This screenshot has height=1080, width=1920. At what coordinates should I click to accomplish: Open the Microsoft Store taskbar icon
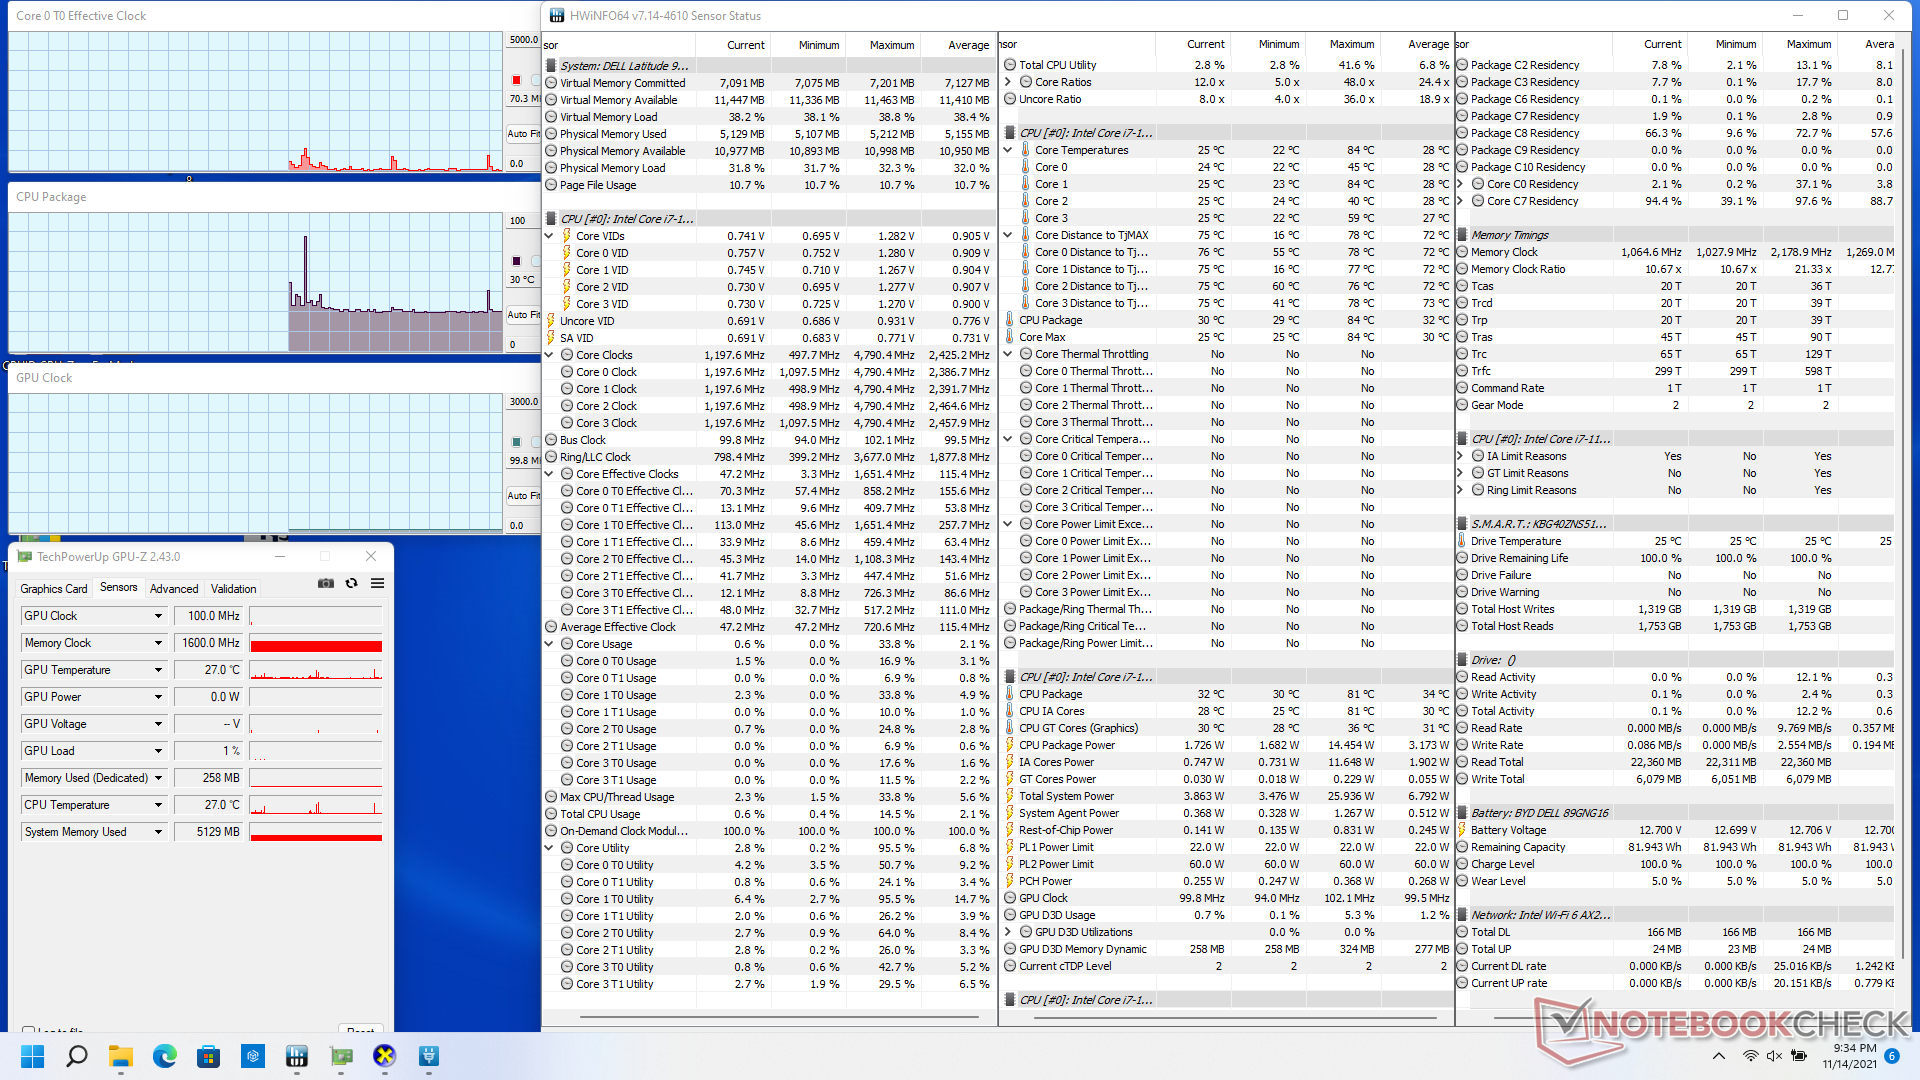tap(209, 1056)
